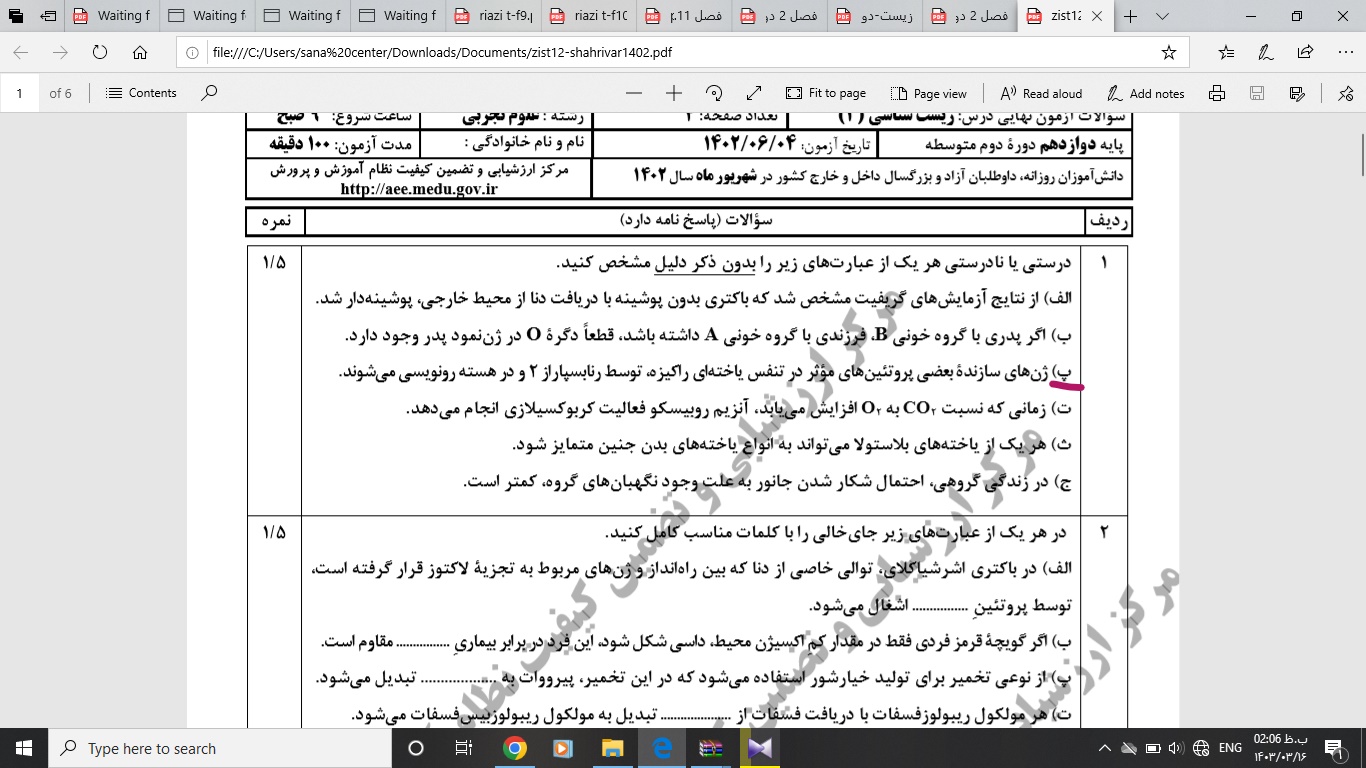Toggle the Contents side pane
1366x768 pixels.
[x=141, y=93]
